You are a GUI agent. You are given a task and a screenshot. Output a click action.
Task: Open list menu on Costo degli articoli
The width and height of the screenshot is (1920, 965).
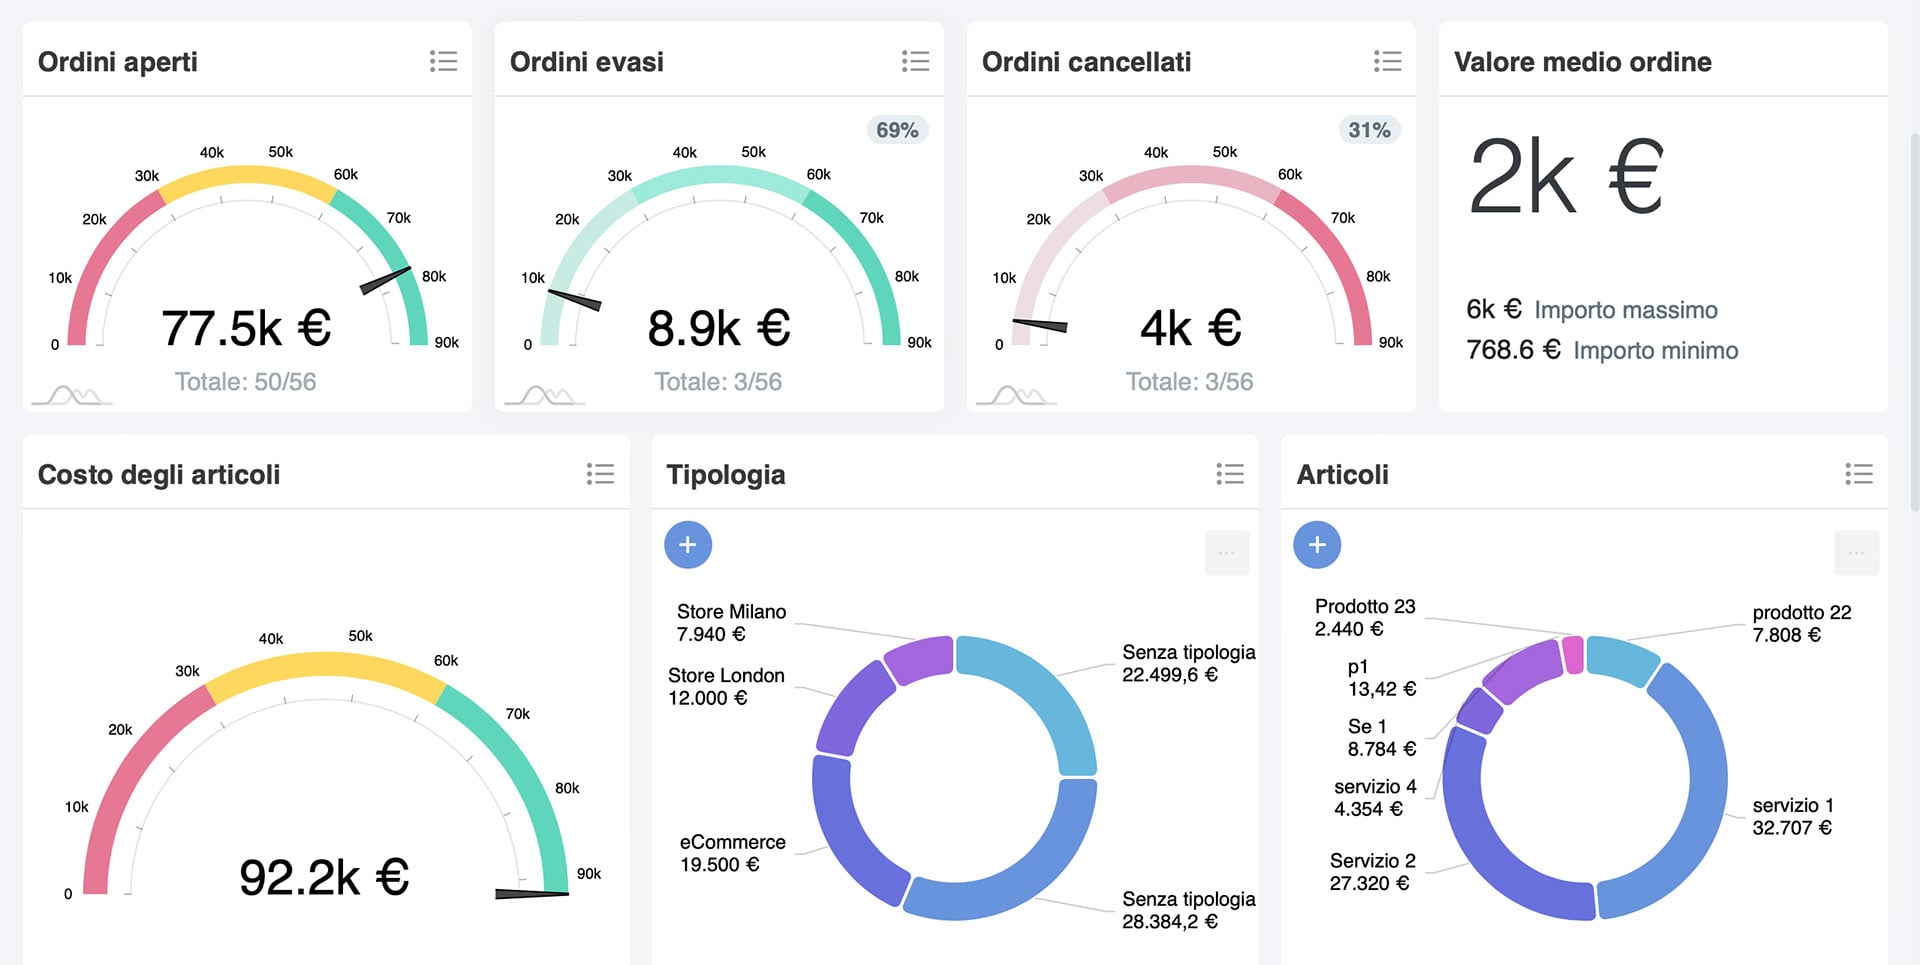click(x=600, y=474)
